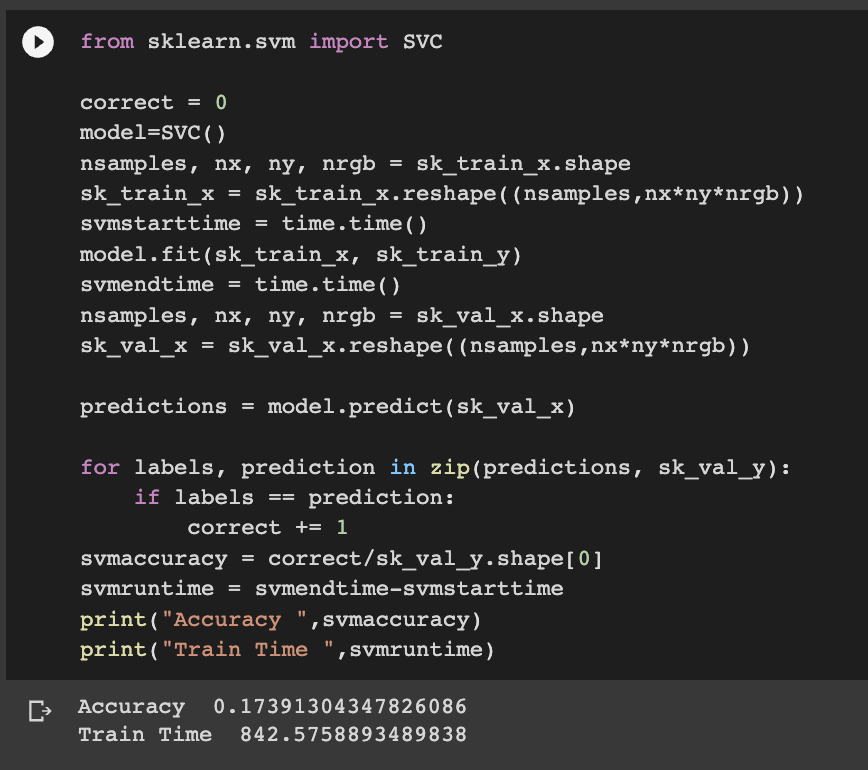Click the output toggle icon beside Accuracy

(x=40, y=711)
